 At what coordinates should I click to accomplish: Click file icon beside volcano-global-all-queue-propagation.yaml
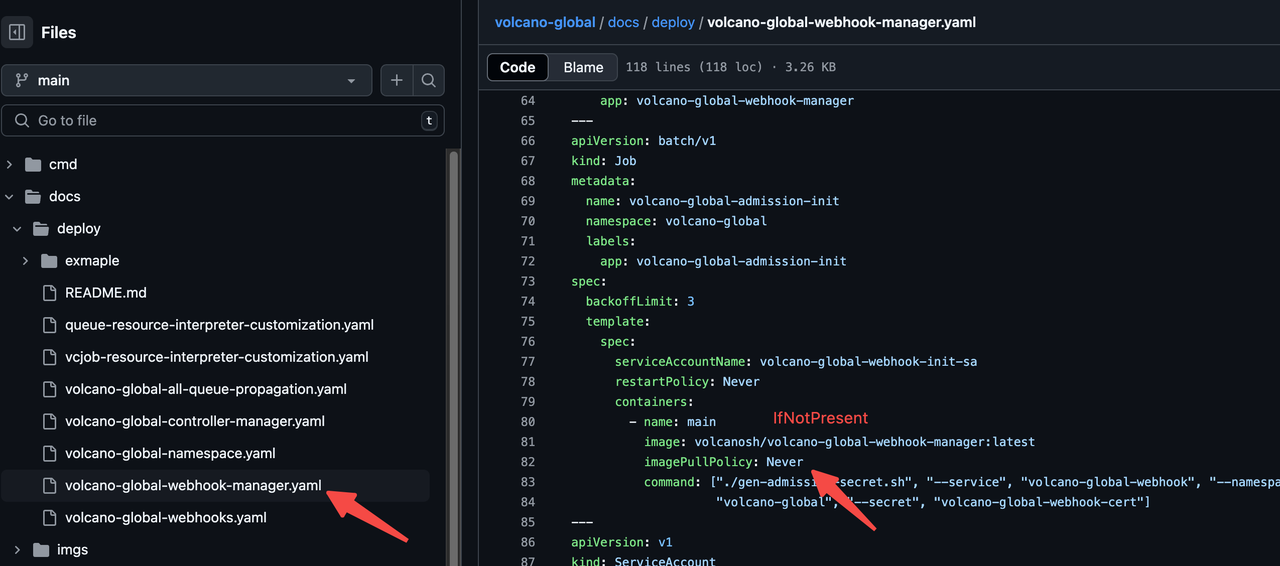[49, 388]
